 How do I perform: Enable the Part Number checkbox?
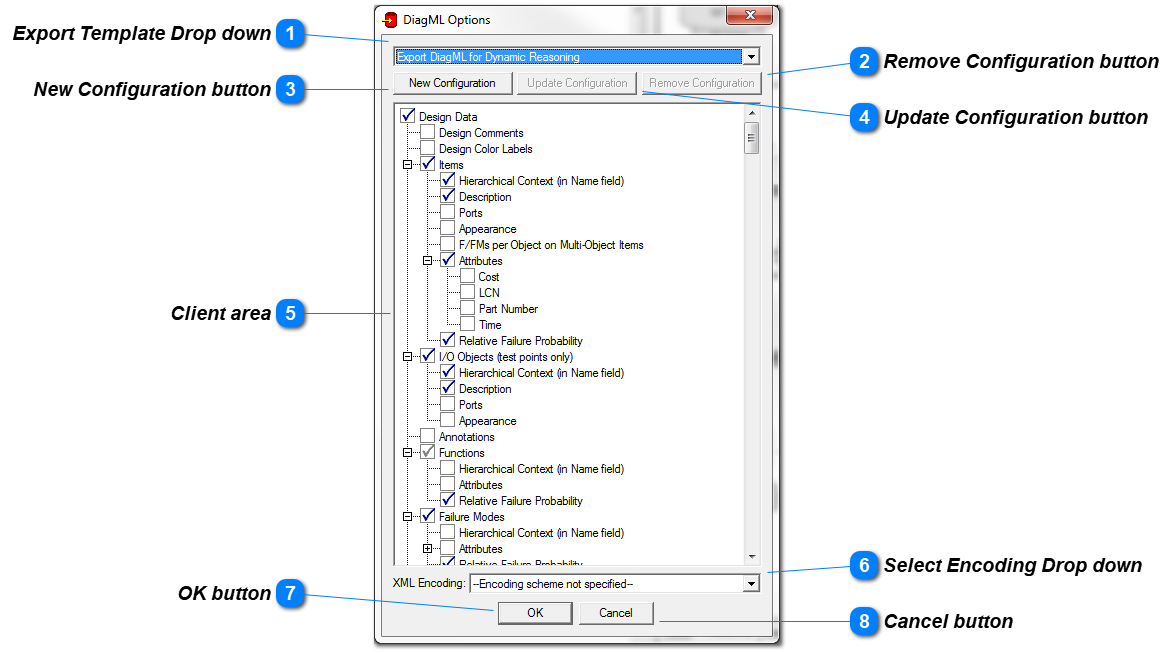(x=468, y=308)
